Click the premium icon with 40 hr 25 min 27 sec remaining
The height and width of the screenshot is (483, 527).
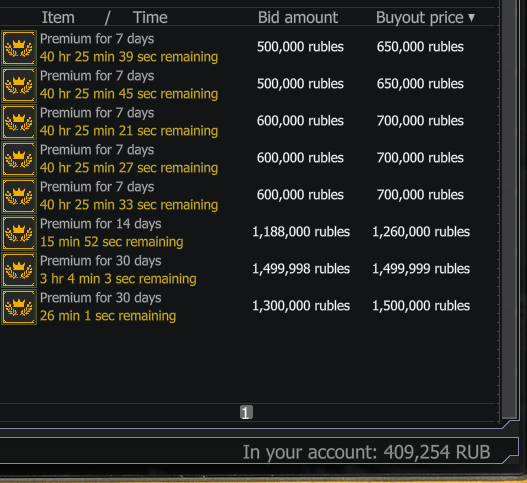pos(19,159)
